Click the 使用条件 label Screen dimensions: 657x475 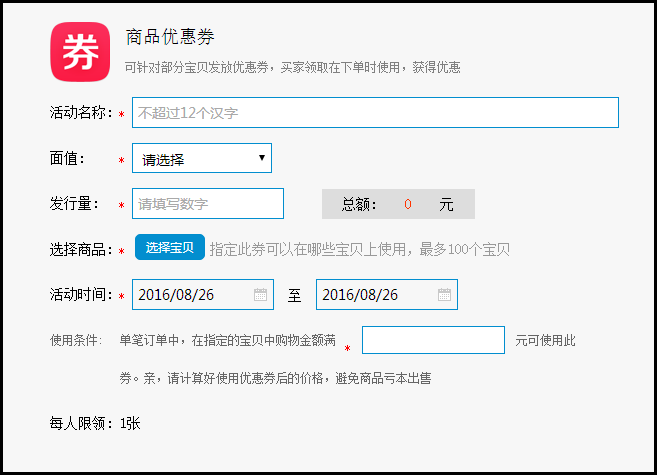pyautogui.click(x=76, y=340)
